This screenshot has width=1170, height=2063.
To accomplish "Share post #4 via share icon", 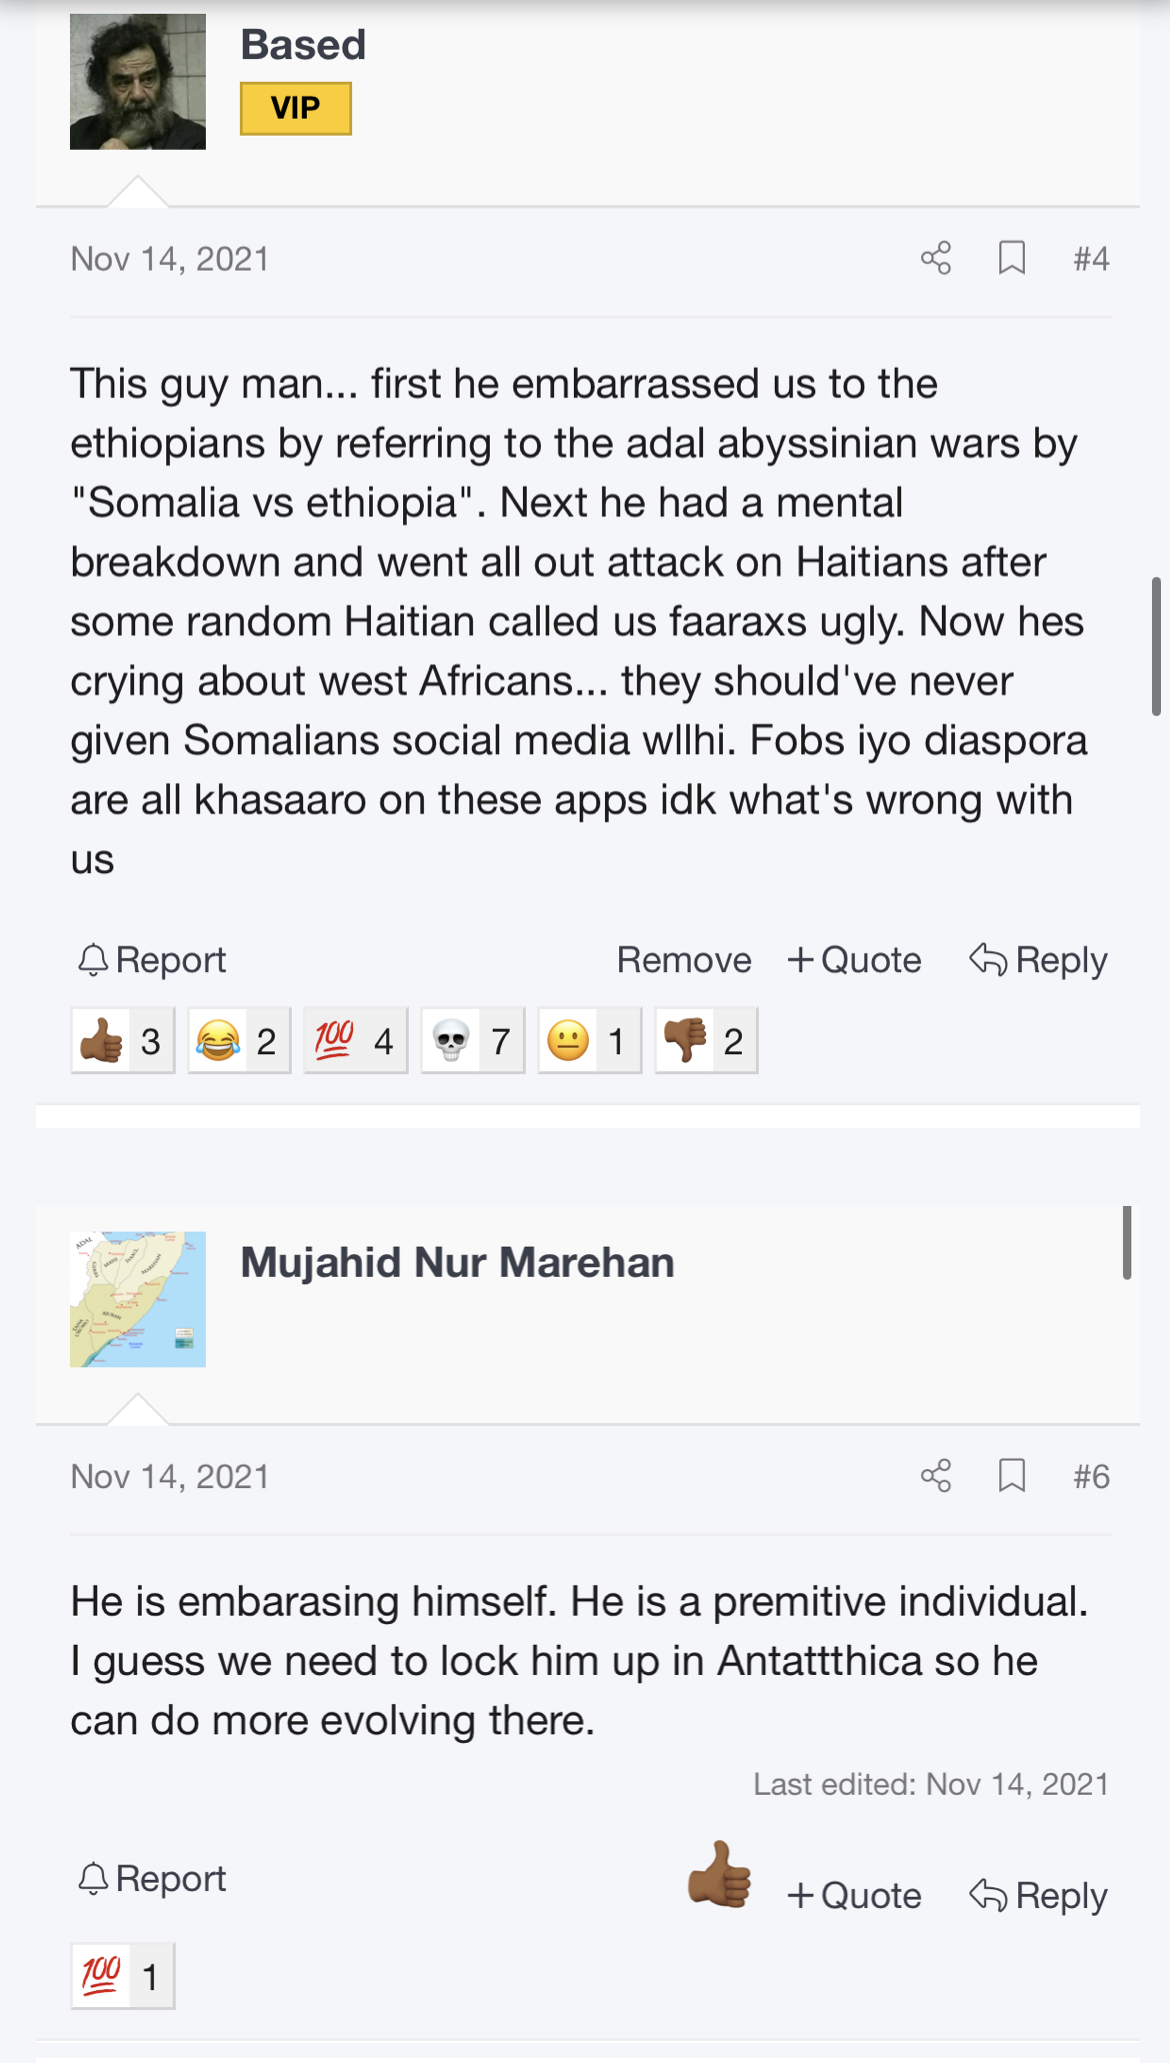I will click(936, 259).
